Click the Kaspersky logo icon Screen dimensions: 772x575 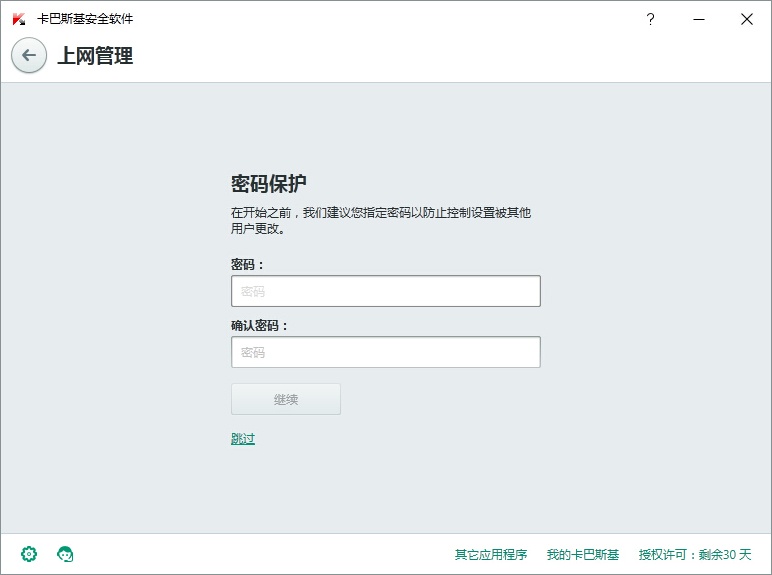click(19, 19)
